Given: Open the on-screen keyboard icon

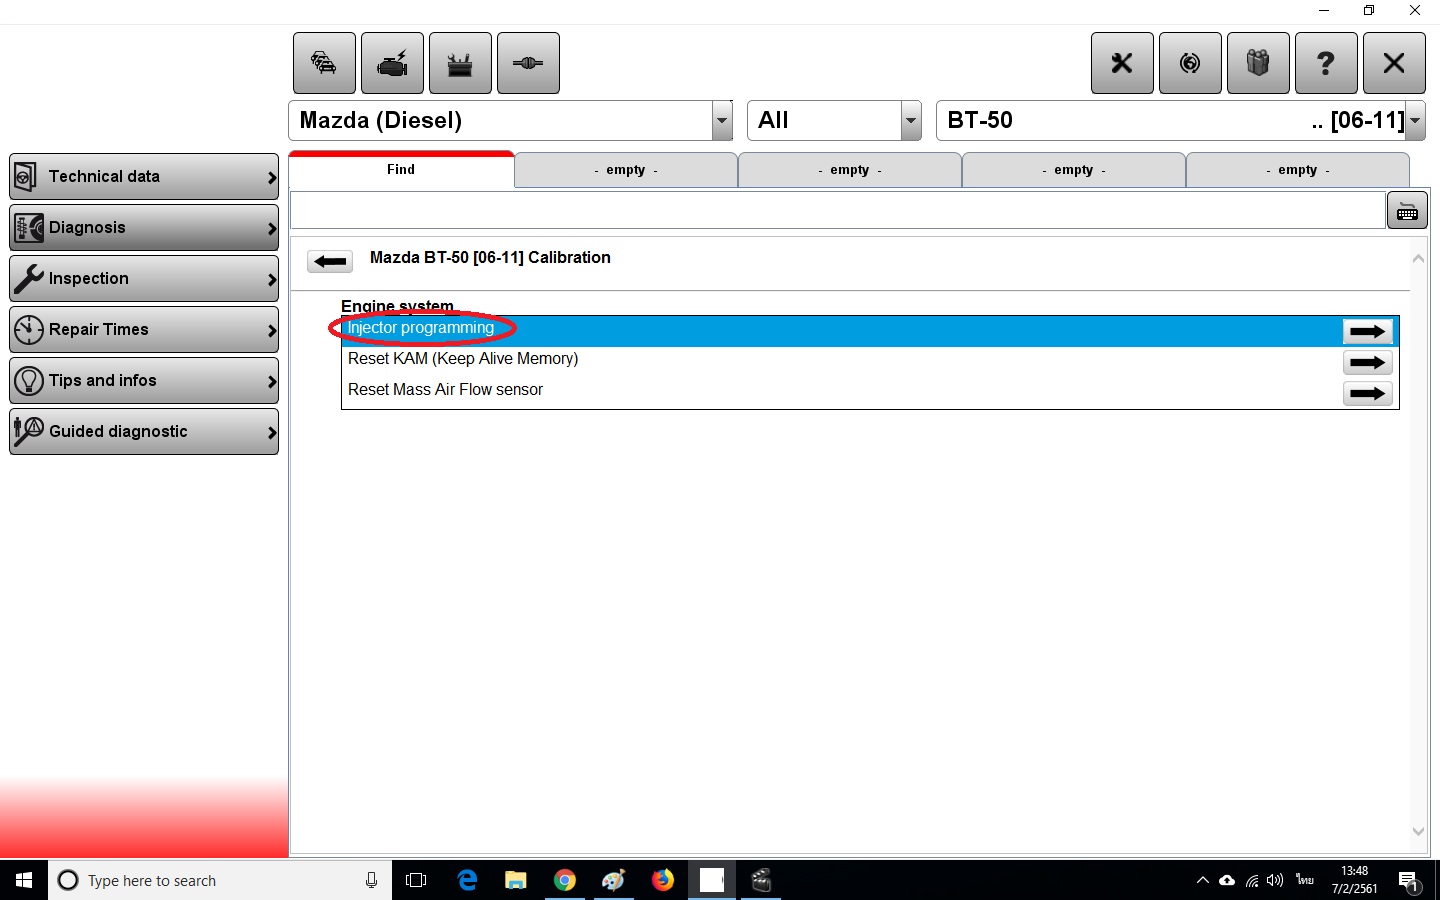Looking at the screenshot, I should 1407,211.
